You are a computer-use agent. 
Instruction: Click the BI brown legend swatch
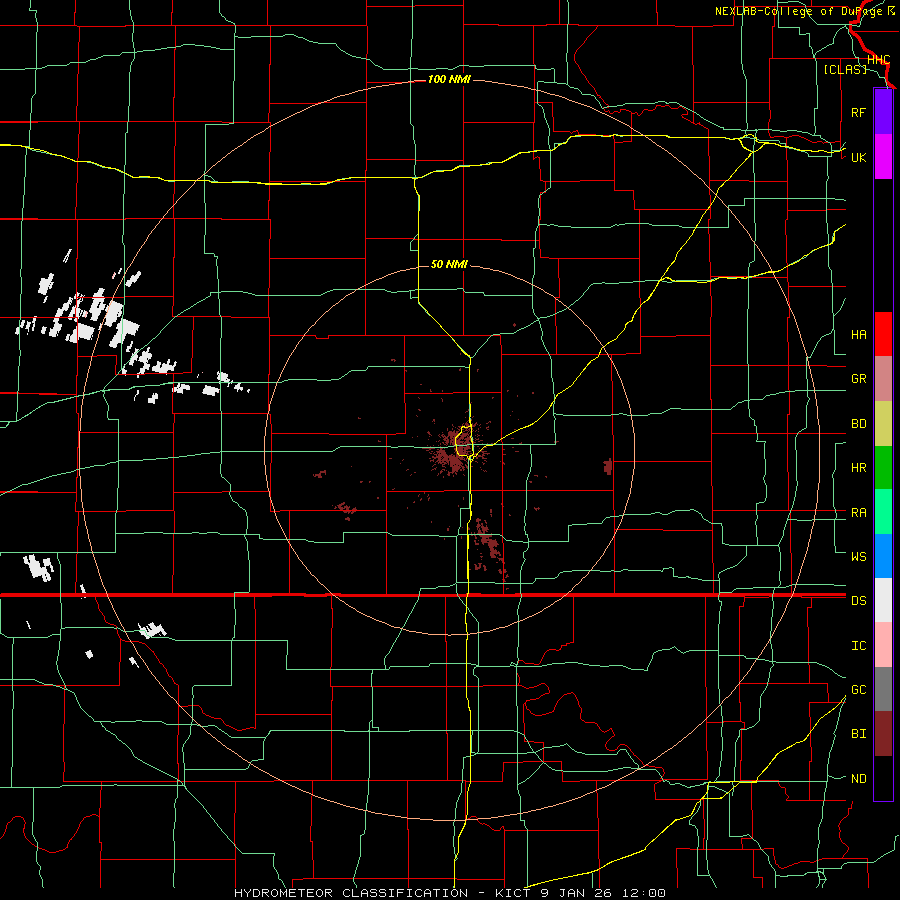pos(883,734)
